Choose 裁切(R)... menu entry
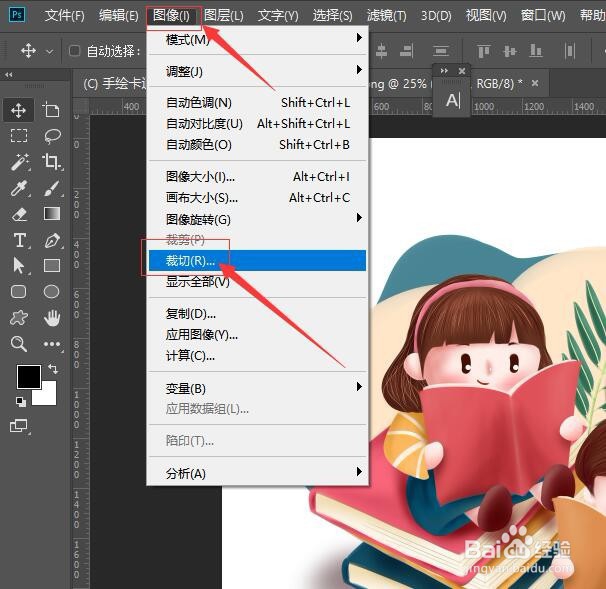 (257, 260)
